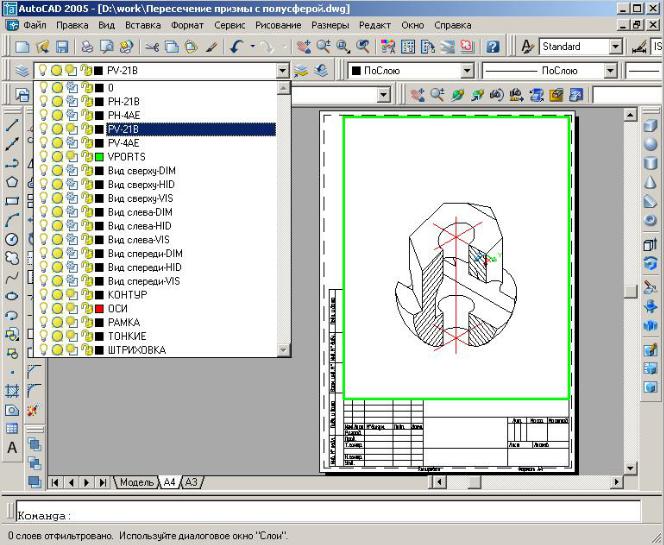Viewport: 664px width, 545px height.
Task: Click the Open file icon
Action: coord(42,46)
